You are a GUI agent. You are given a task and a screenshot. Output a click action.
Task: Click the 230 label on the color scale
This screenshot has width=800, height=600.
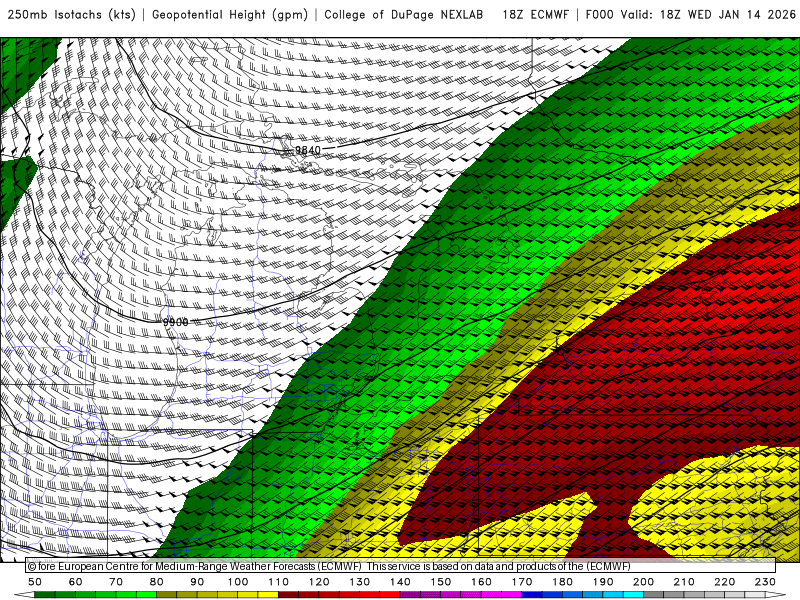pyautogui.click(x=765, y=582)
